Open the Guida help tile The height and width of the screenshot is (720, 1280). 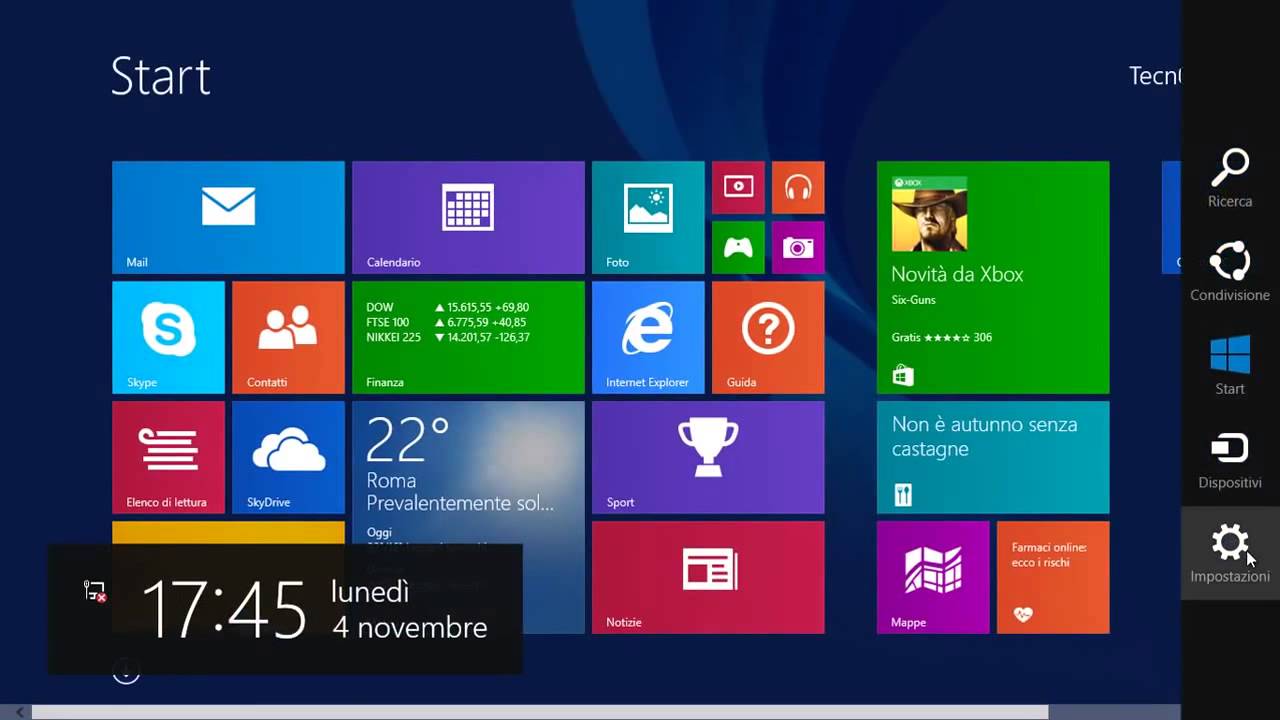tap(768, 337)
